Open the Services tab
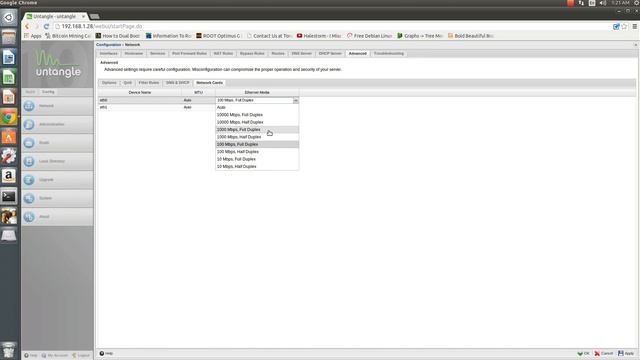The image size is (640, 360). pyautogui.click(x=158, y=53)
